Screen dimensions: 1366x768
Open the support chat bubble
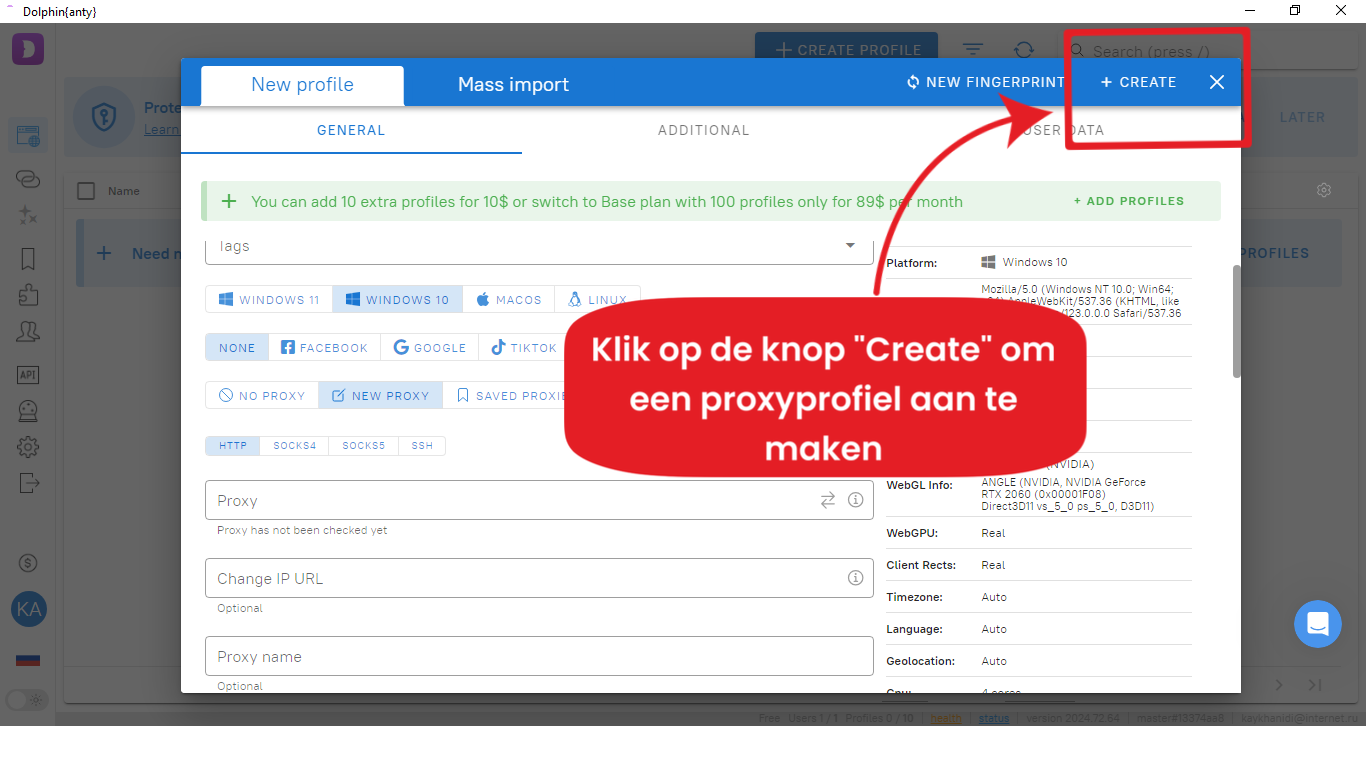coord(1317,624)
